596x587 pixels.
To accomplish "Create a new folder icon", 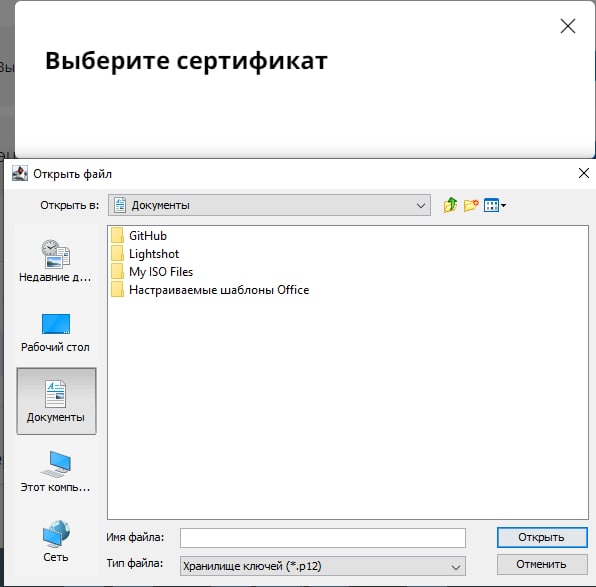I will 471,205.
